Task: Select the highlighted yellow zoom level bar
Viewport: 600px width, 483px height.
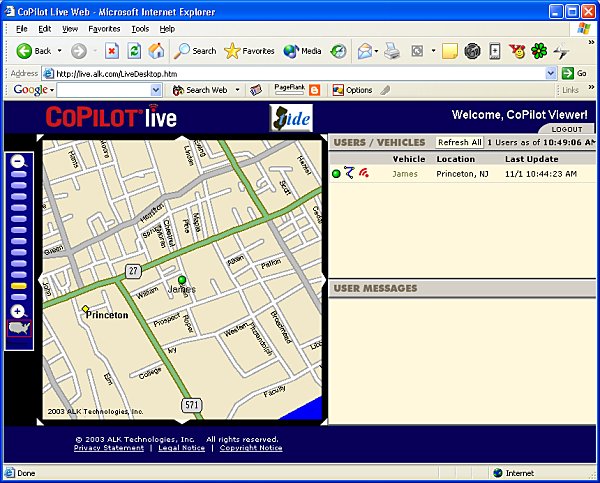Action: coord(19,286)
